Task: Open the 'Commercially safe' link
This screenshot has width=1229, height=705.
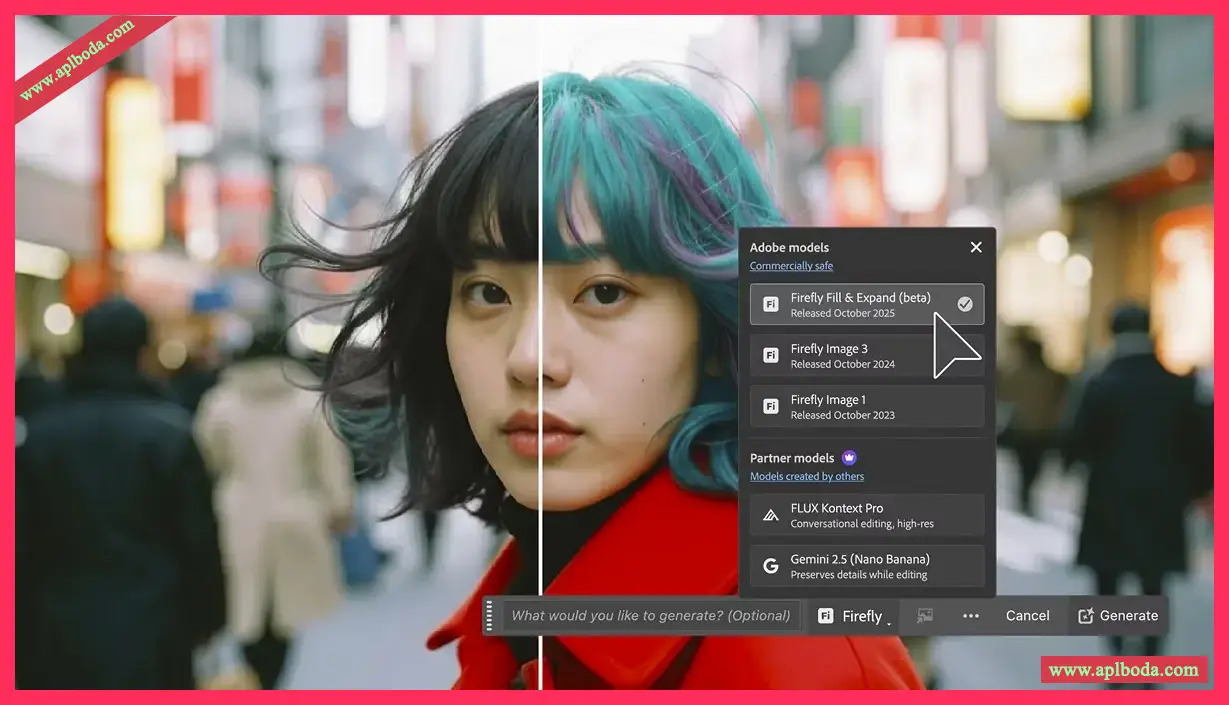Action: point(791,266)
